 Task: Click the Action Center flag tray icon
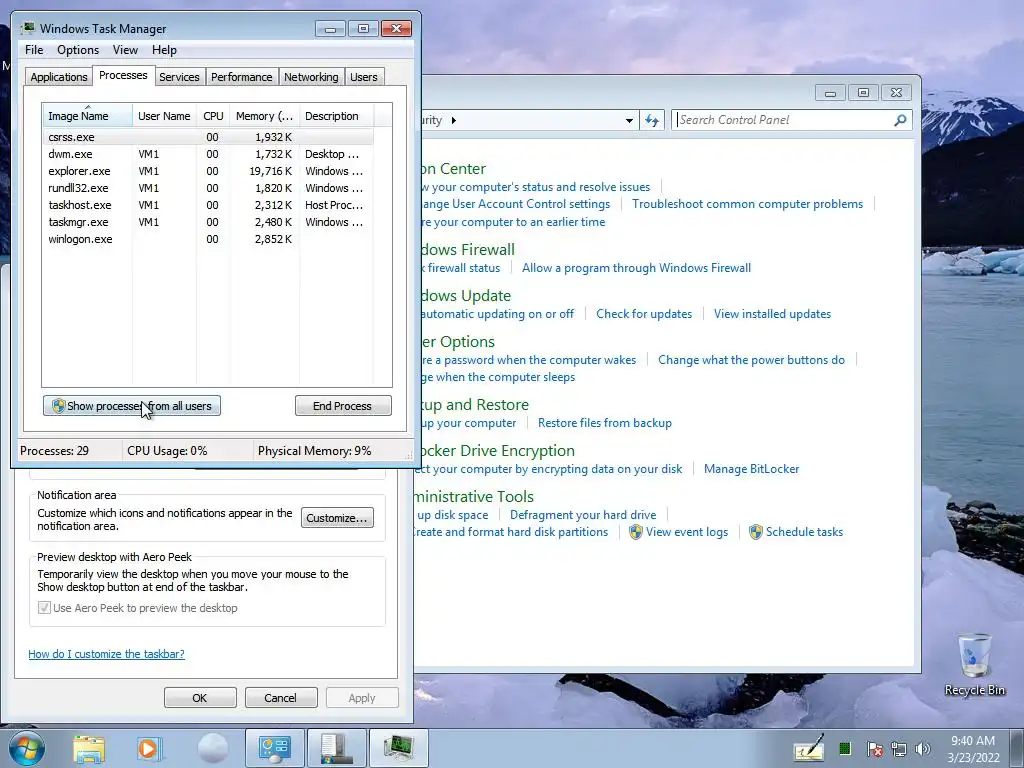[875, 749]
